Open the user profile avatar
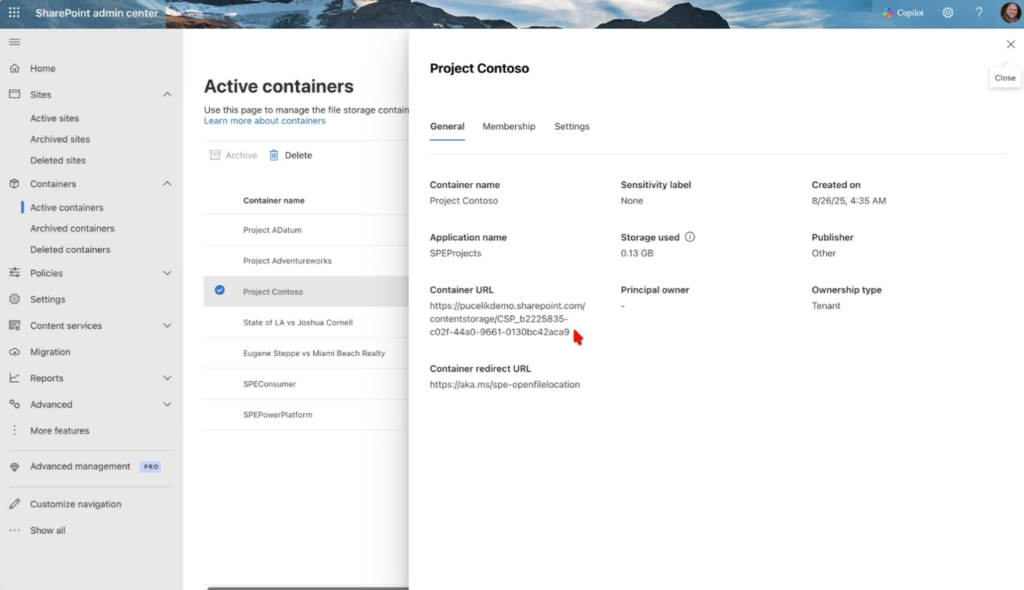Screen dimensions: 1024x590 click(x=1010, y=12)
